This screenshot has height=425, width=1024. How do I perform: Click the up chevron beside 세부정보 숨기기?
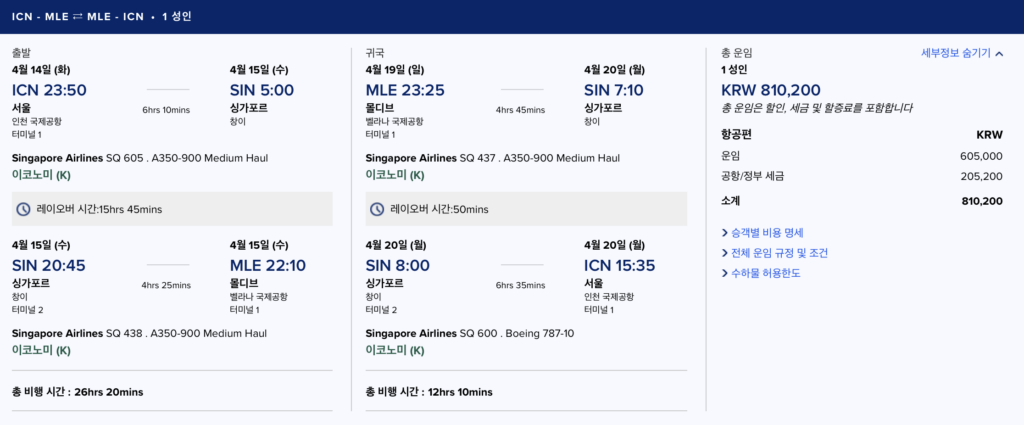(999, 53)
